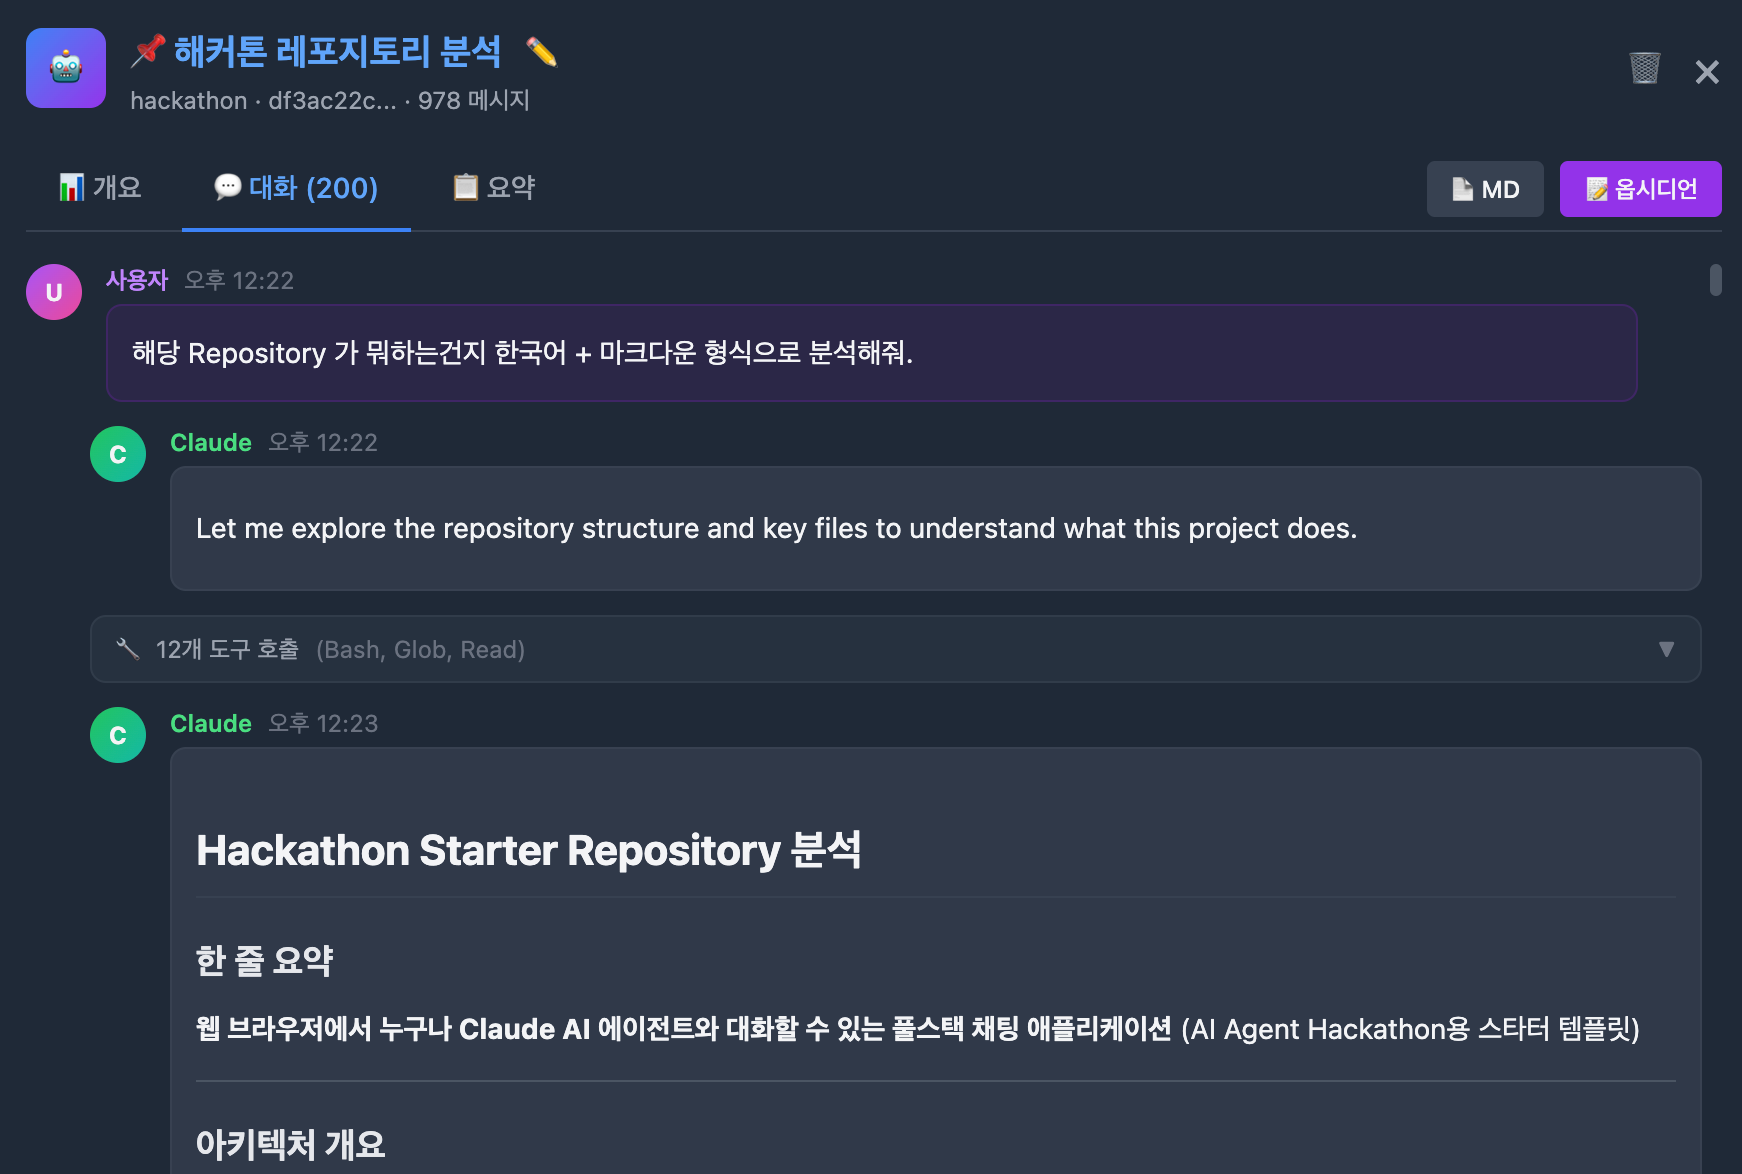The image size is (1742, 1174).
Task: Export conversation with MD button
Action: [x=1485, y=189]
